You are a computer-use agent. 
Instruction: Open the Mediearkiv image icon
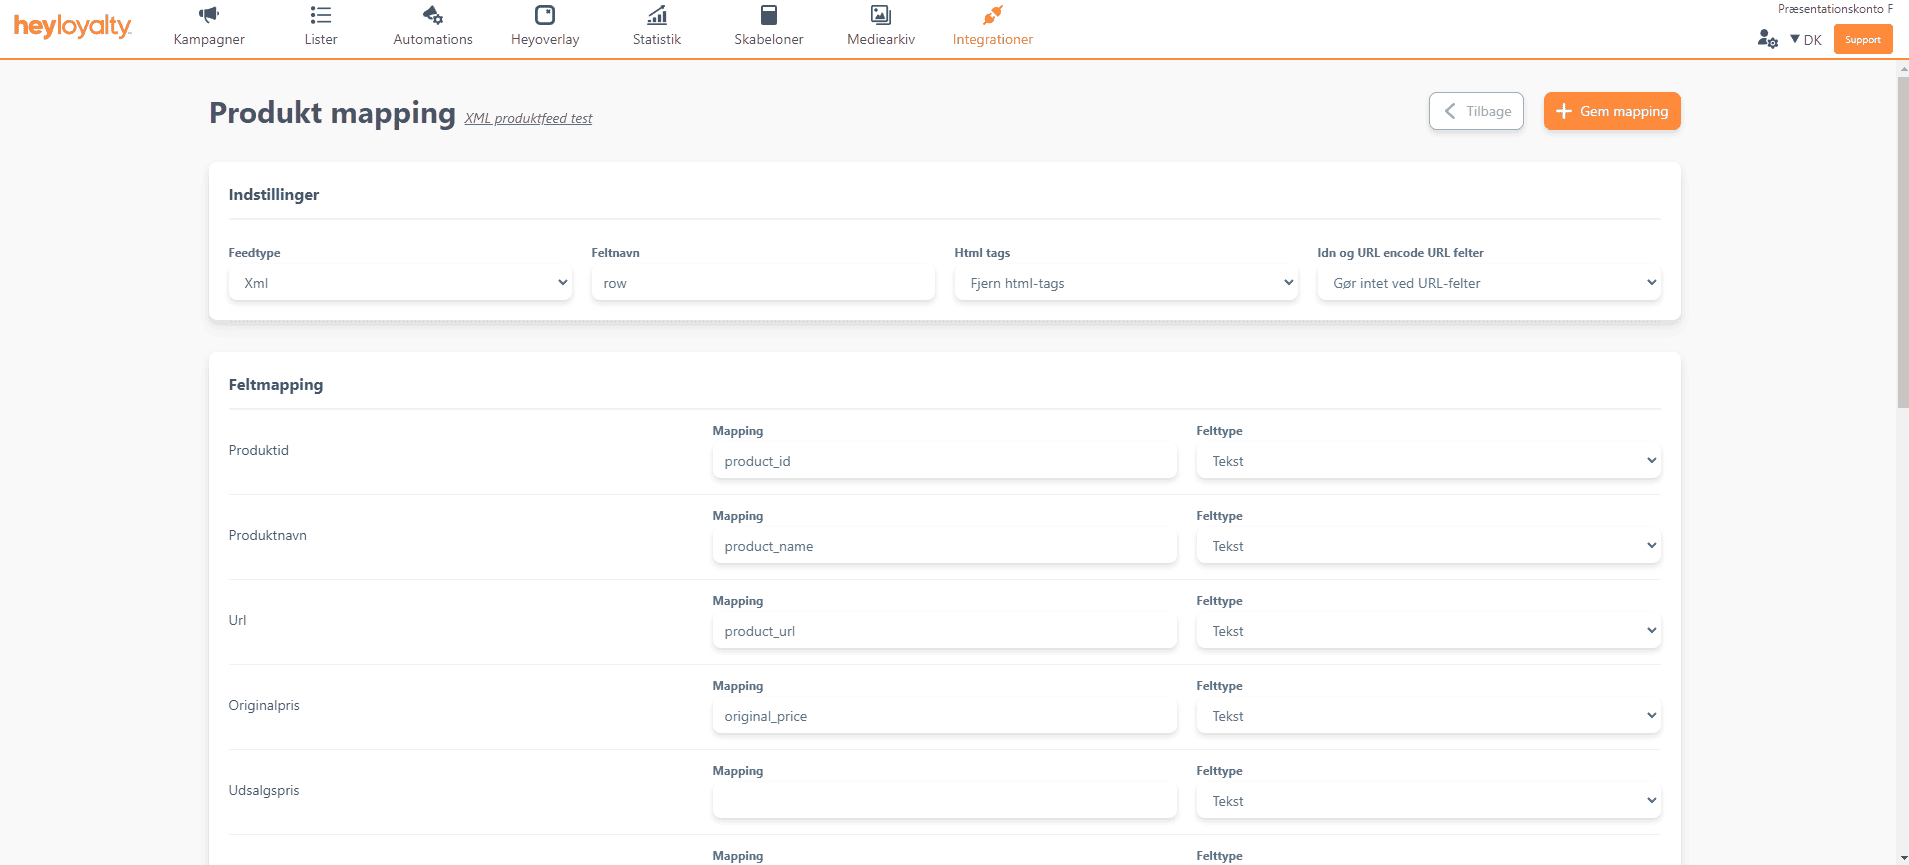tap(880, 15)
